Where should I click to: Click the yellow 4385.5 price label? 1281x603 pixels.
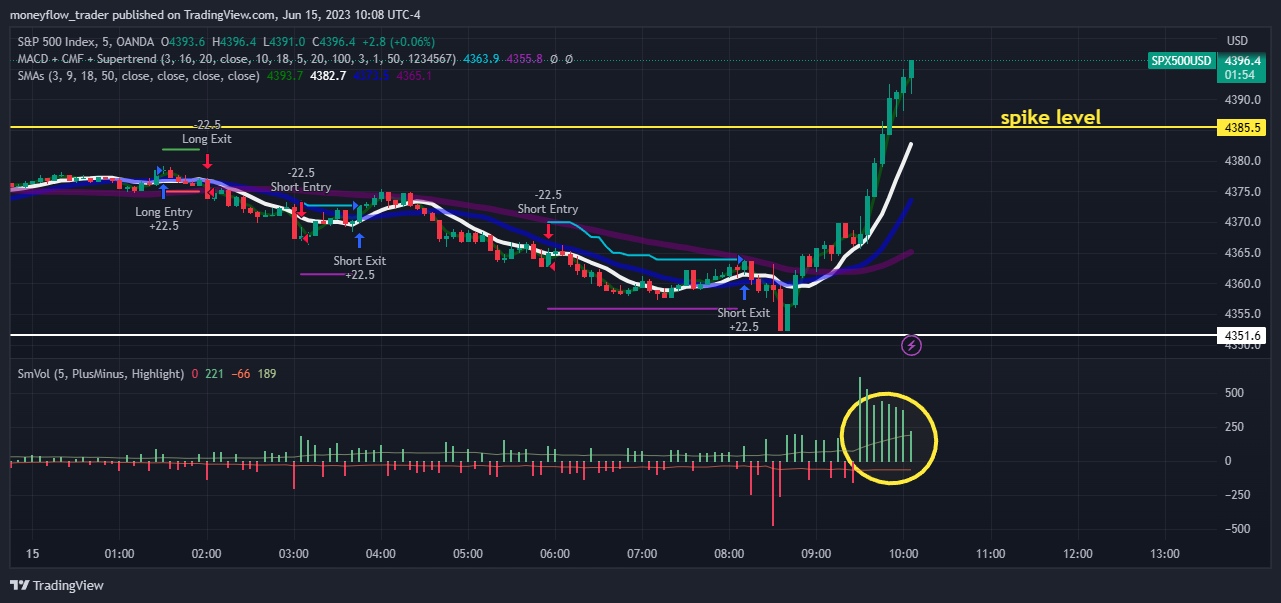point(1241,128)
